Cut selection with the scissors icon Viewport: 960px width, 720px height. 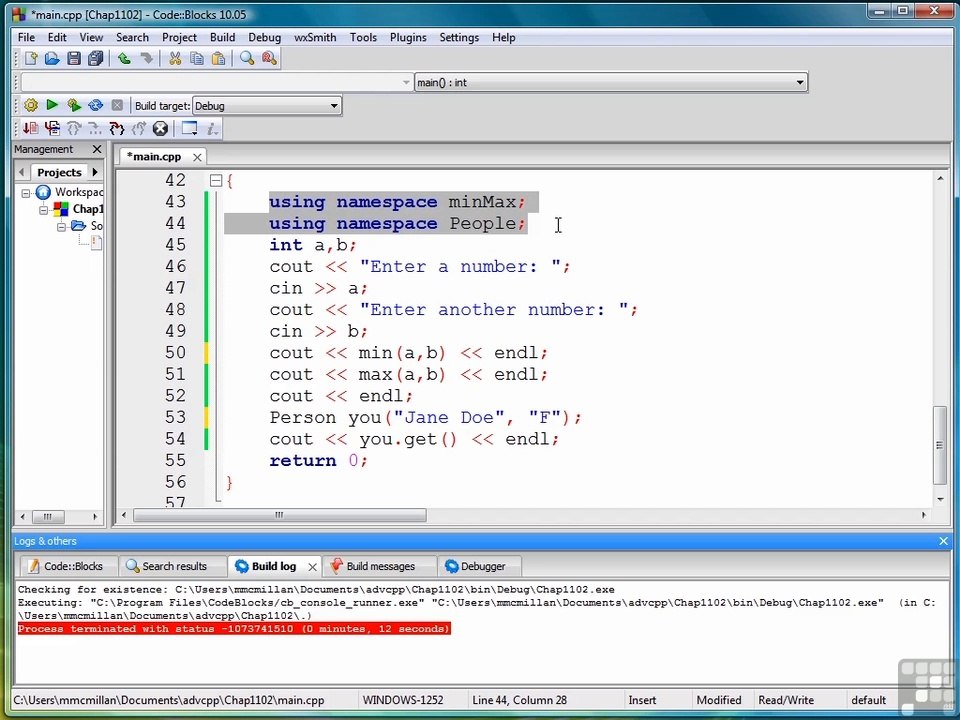point(175,58)
